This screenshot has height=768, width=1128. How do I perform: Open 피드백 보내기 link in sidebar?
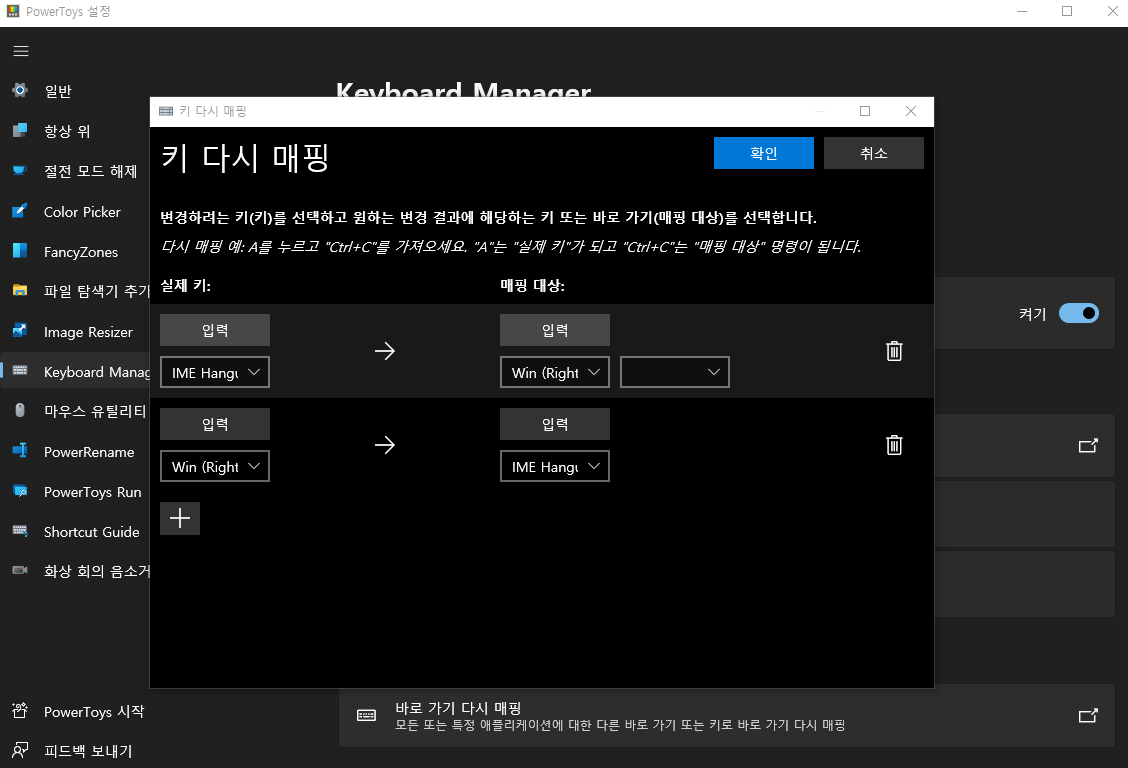[88, 751]
